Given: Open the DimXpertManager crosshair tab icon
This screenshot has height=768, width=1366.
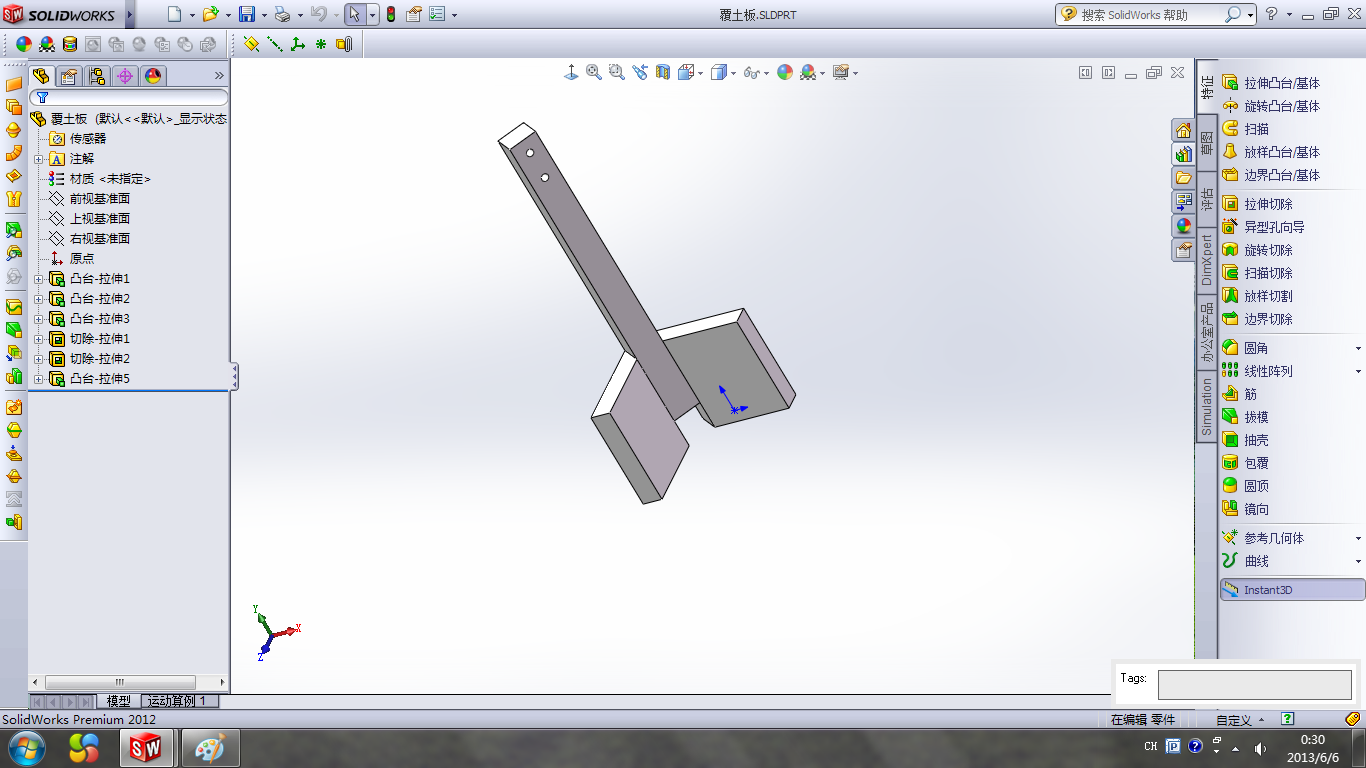Looking at the screenshot, I should (125, 76).
